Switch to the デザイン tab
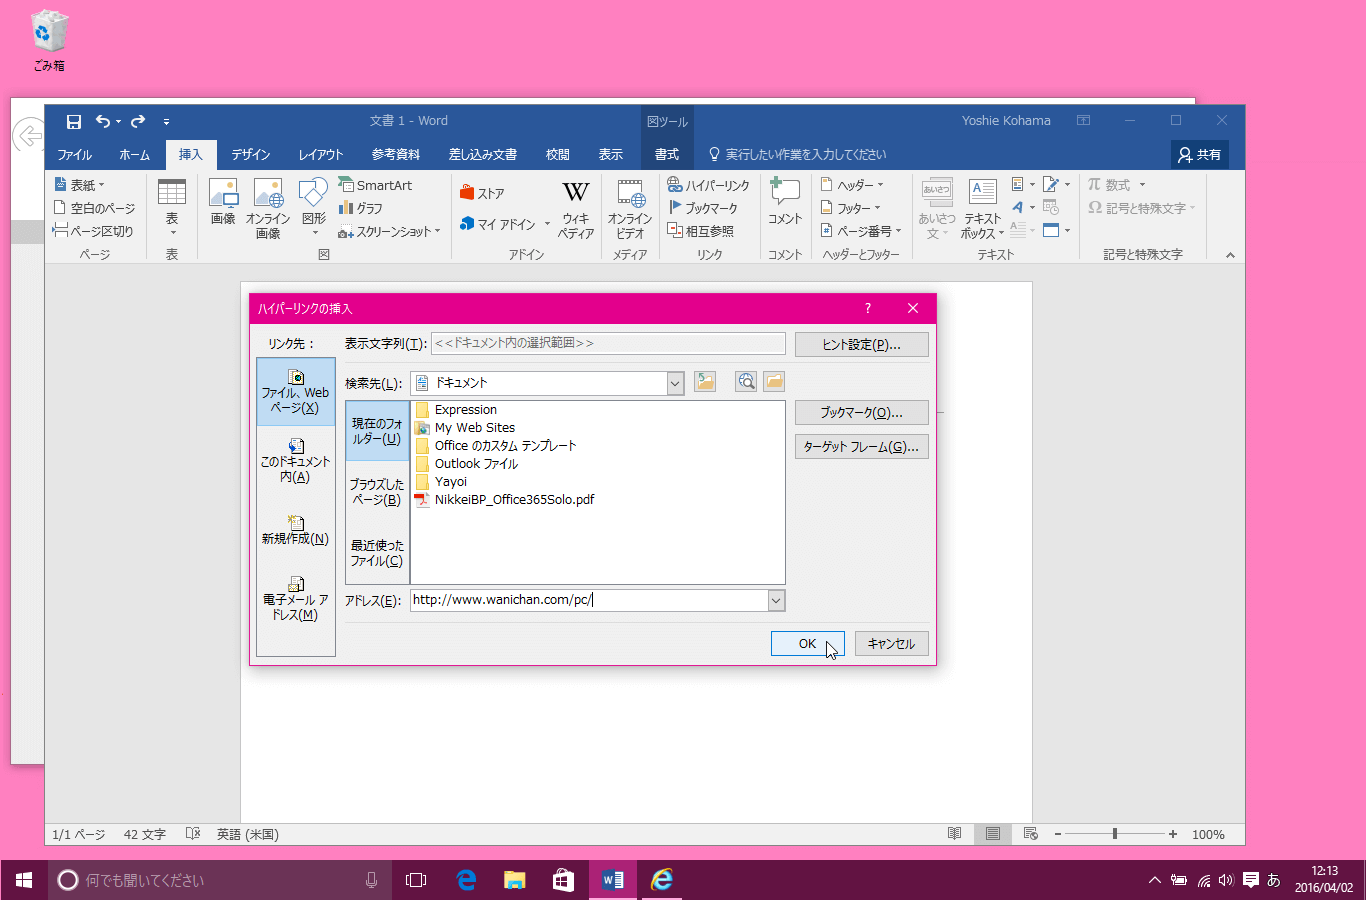The width and height of the screenshot is (1366, 900). click(251, 154)
